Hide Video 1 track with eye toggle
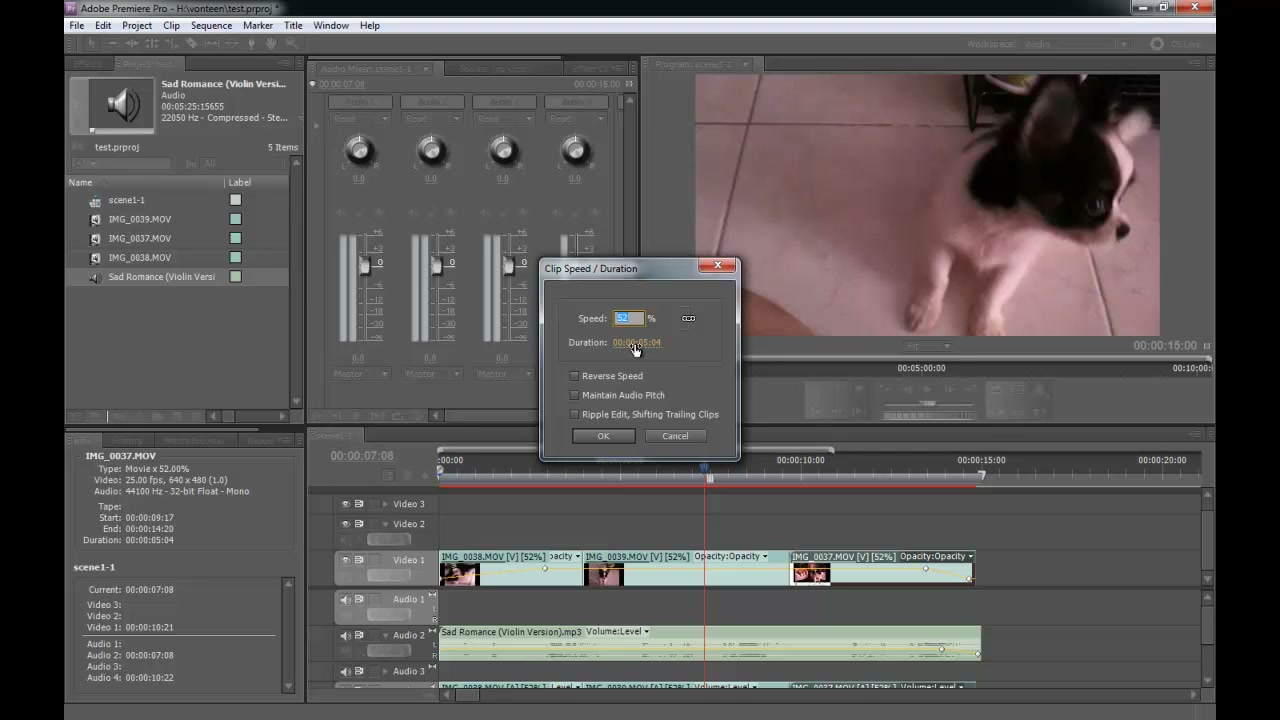The height and width of the screenshot is (720, 1280). pos(346,560)
